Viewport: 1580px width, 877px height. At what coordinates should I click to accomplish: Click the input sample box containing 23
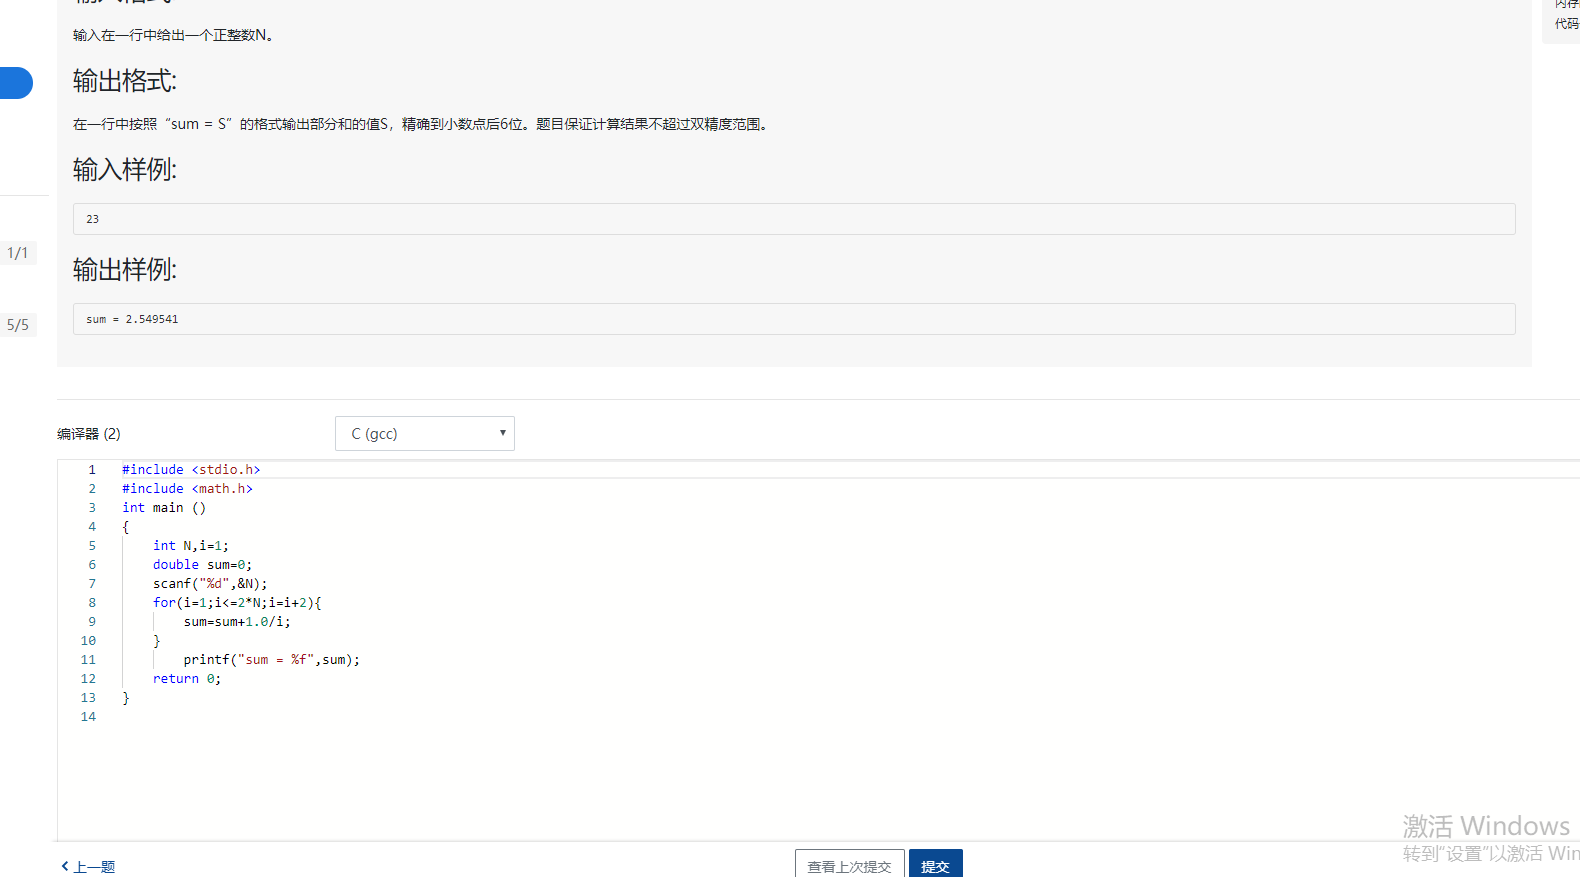[x=794, y=219]
